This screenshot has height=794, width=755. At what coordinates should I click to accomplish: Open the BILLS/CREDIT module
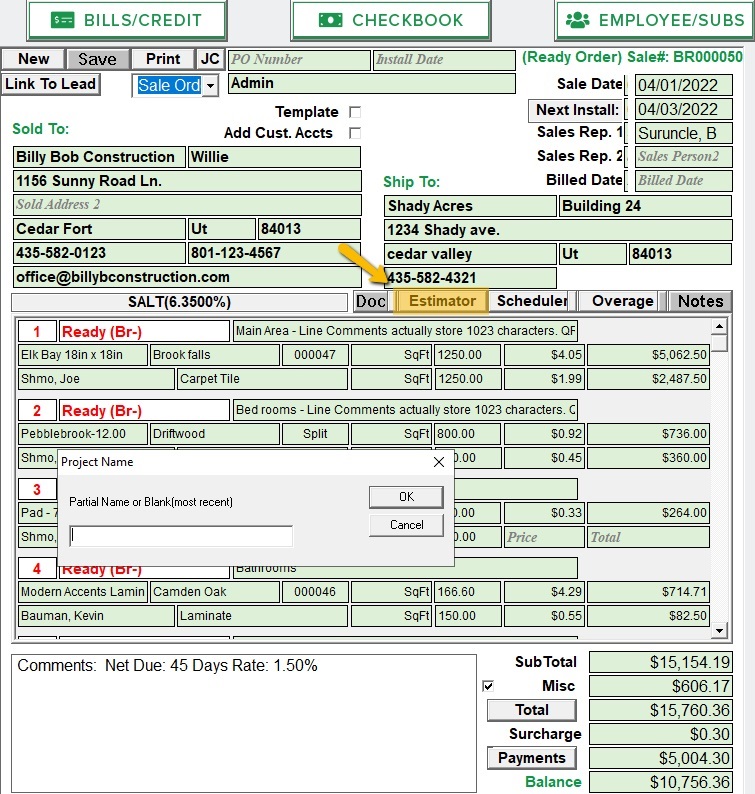127,20
